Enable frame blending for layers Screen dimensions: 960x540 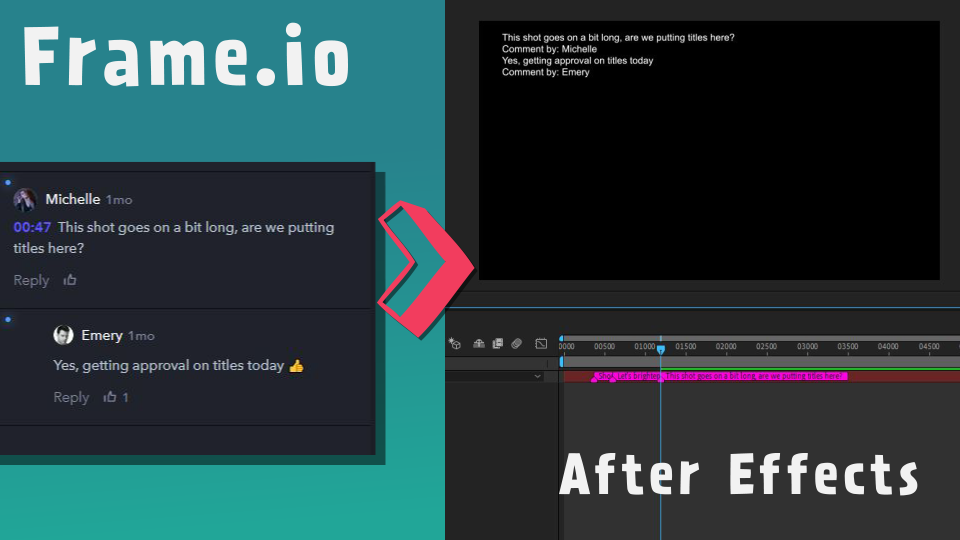[498, 343]
